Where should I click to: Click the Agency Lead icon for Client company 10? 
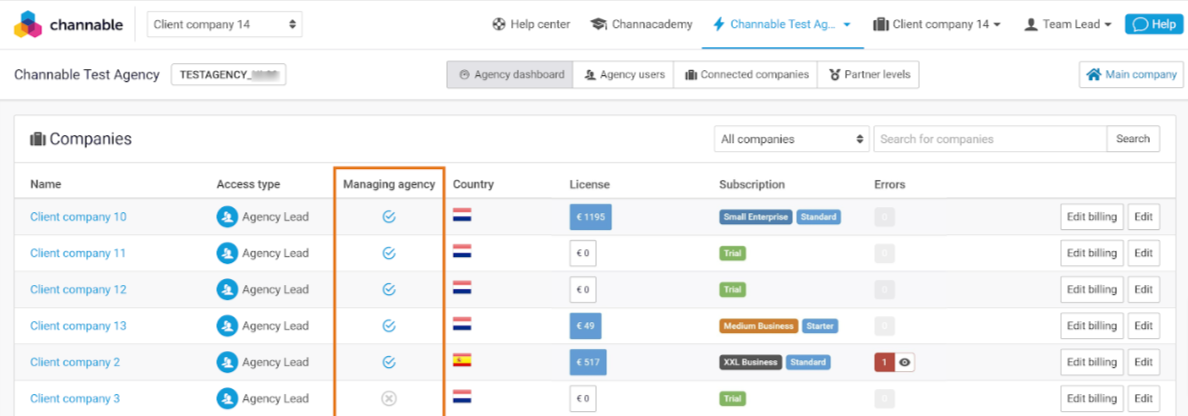[227, 217]
